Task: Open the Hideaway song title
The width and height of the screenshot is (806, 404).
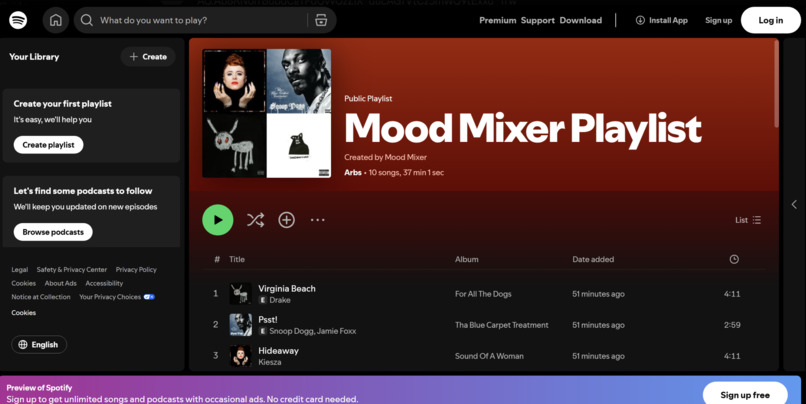Action: point(278,351)
